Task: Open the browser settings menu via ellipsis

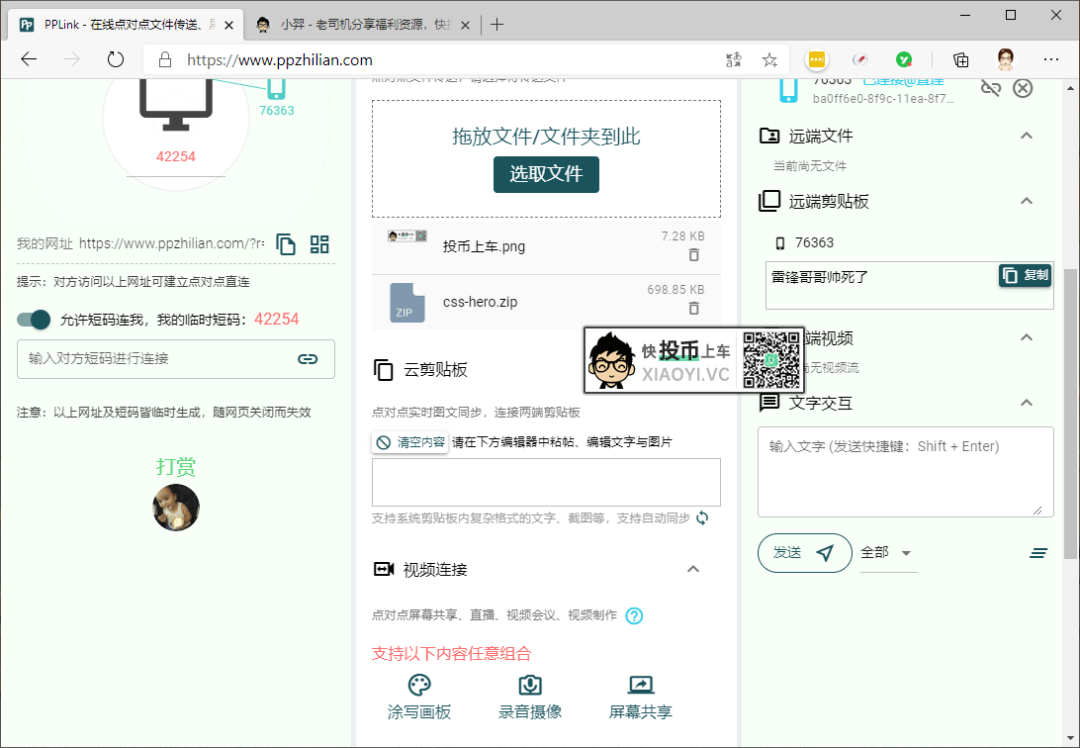Action: 1051,60
